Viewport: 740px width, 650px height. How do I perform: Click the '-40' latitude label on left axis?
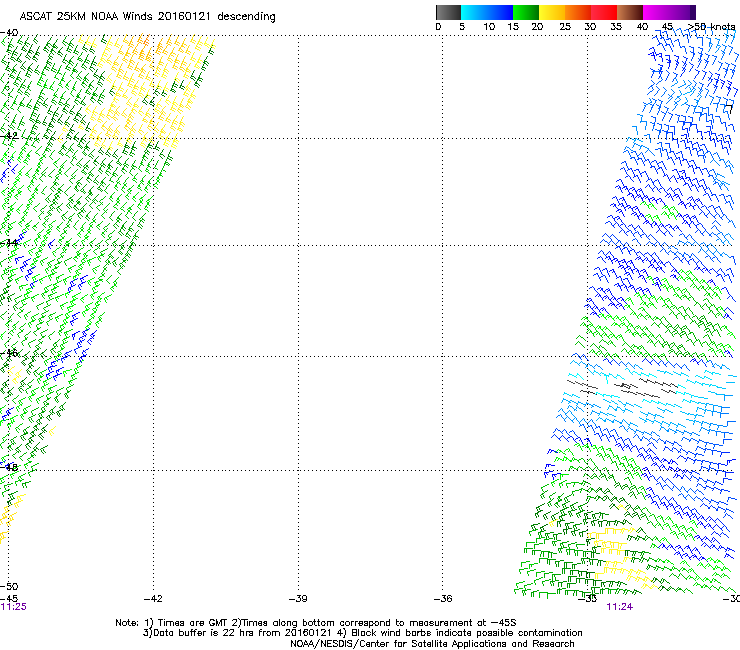point(9,33)
